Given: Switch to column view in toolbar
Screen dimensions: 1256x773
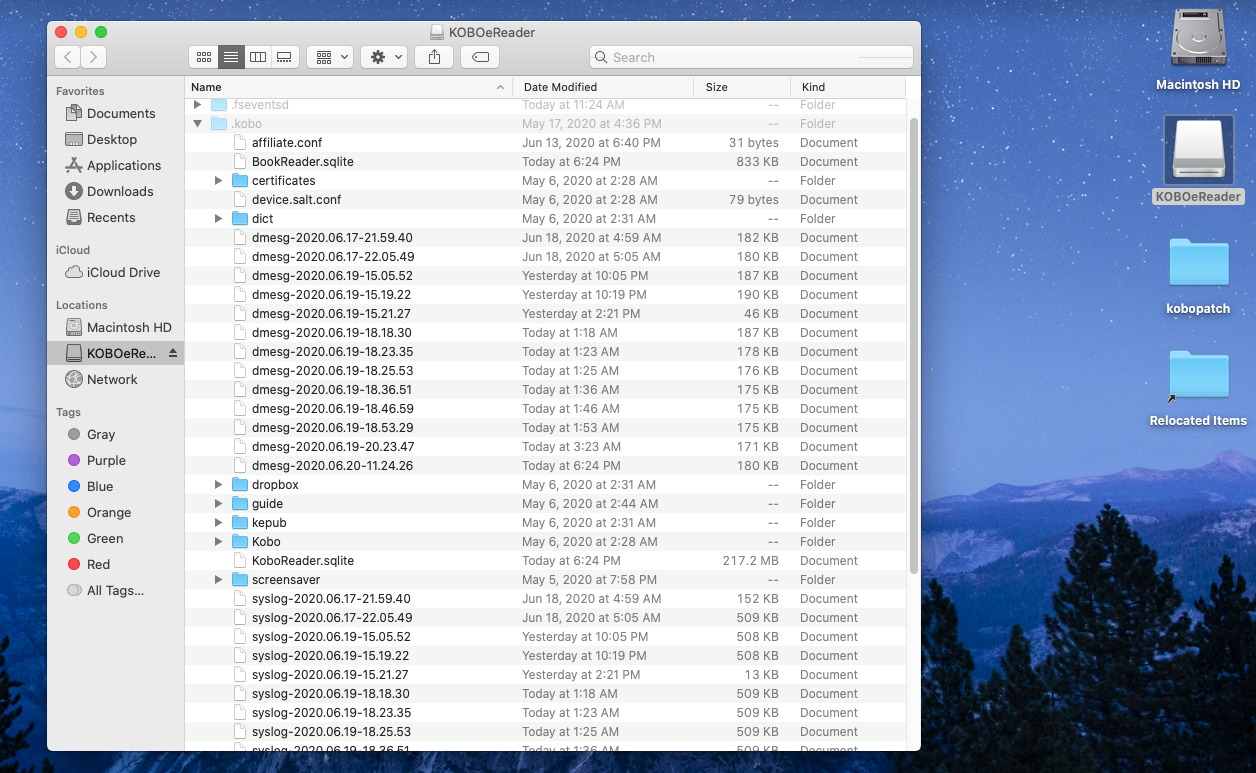Looking at the screenshot, I should click(258, 57).
